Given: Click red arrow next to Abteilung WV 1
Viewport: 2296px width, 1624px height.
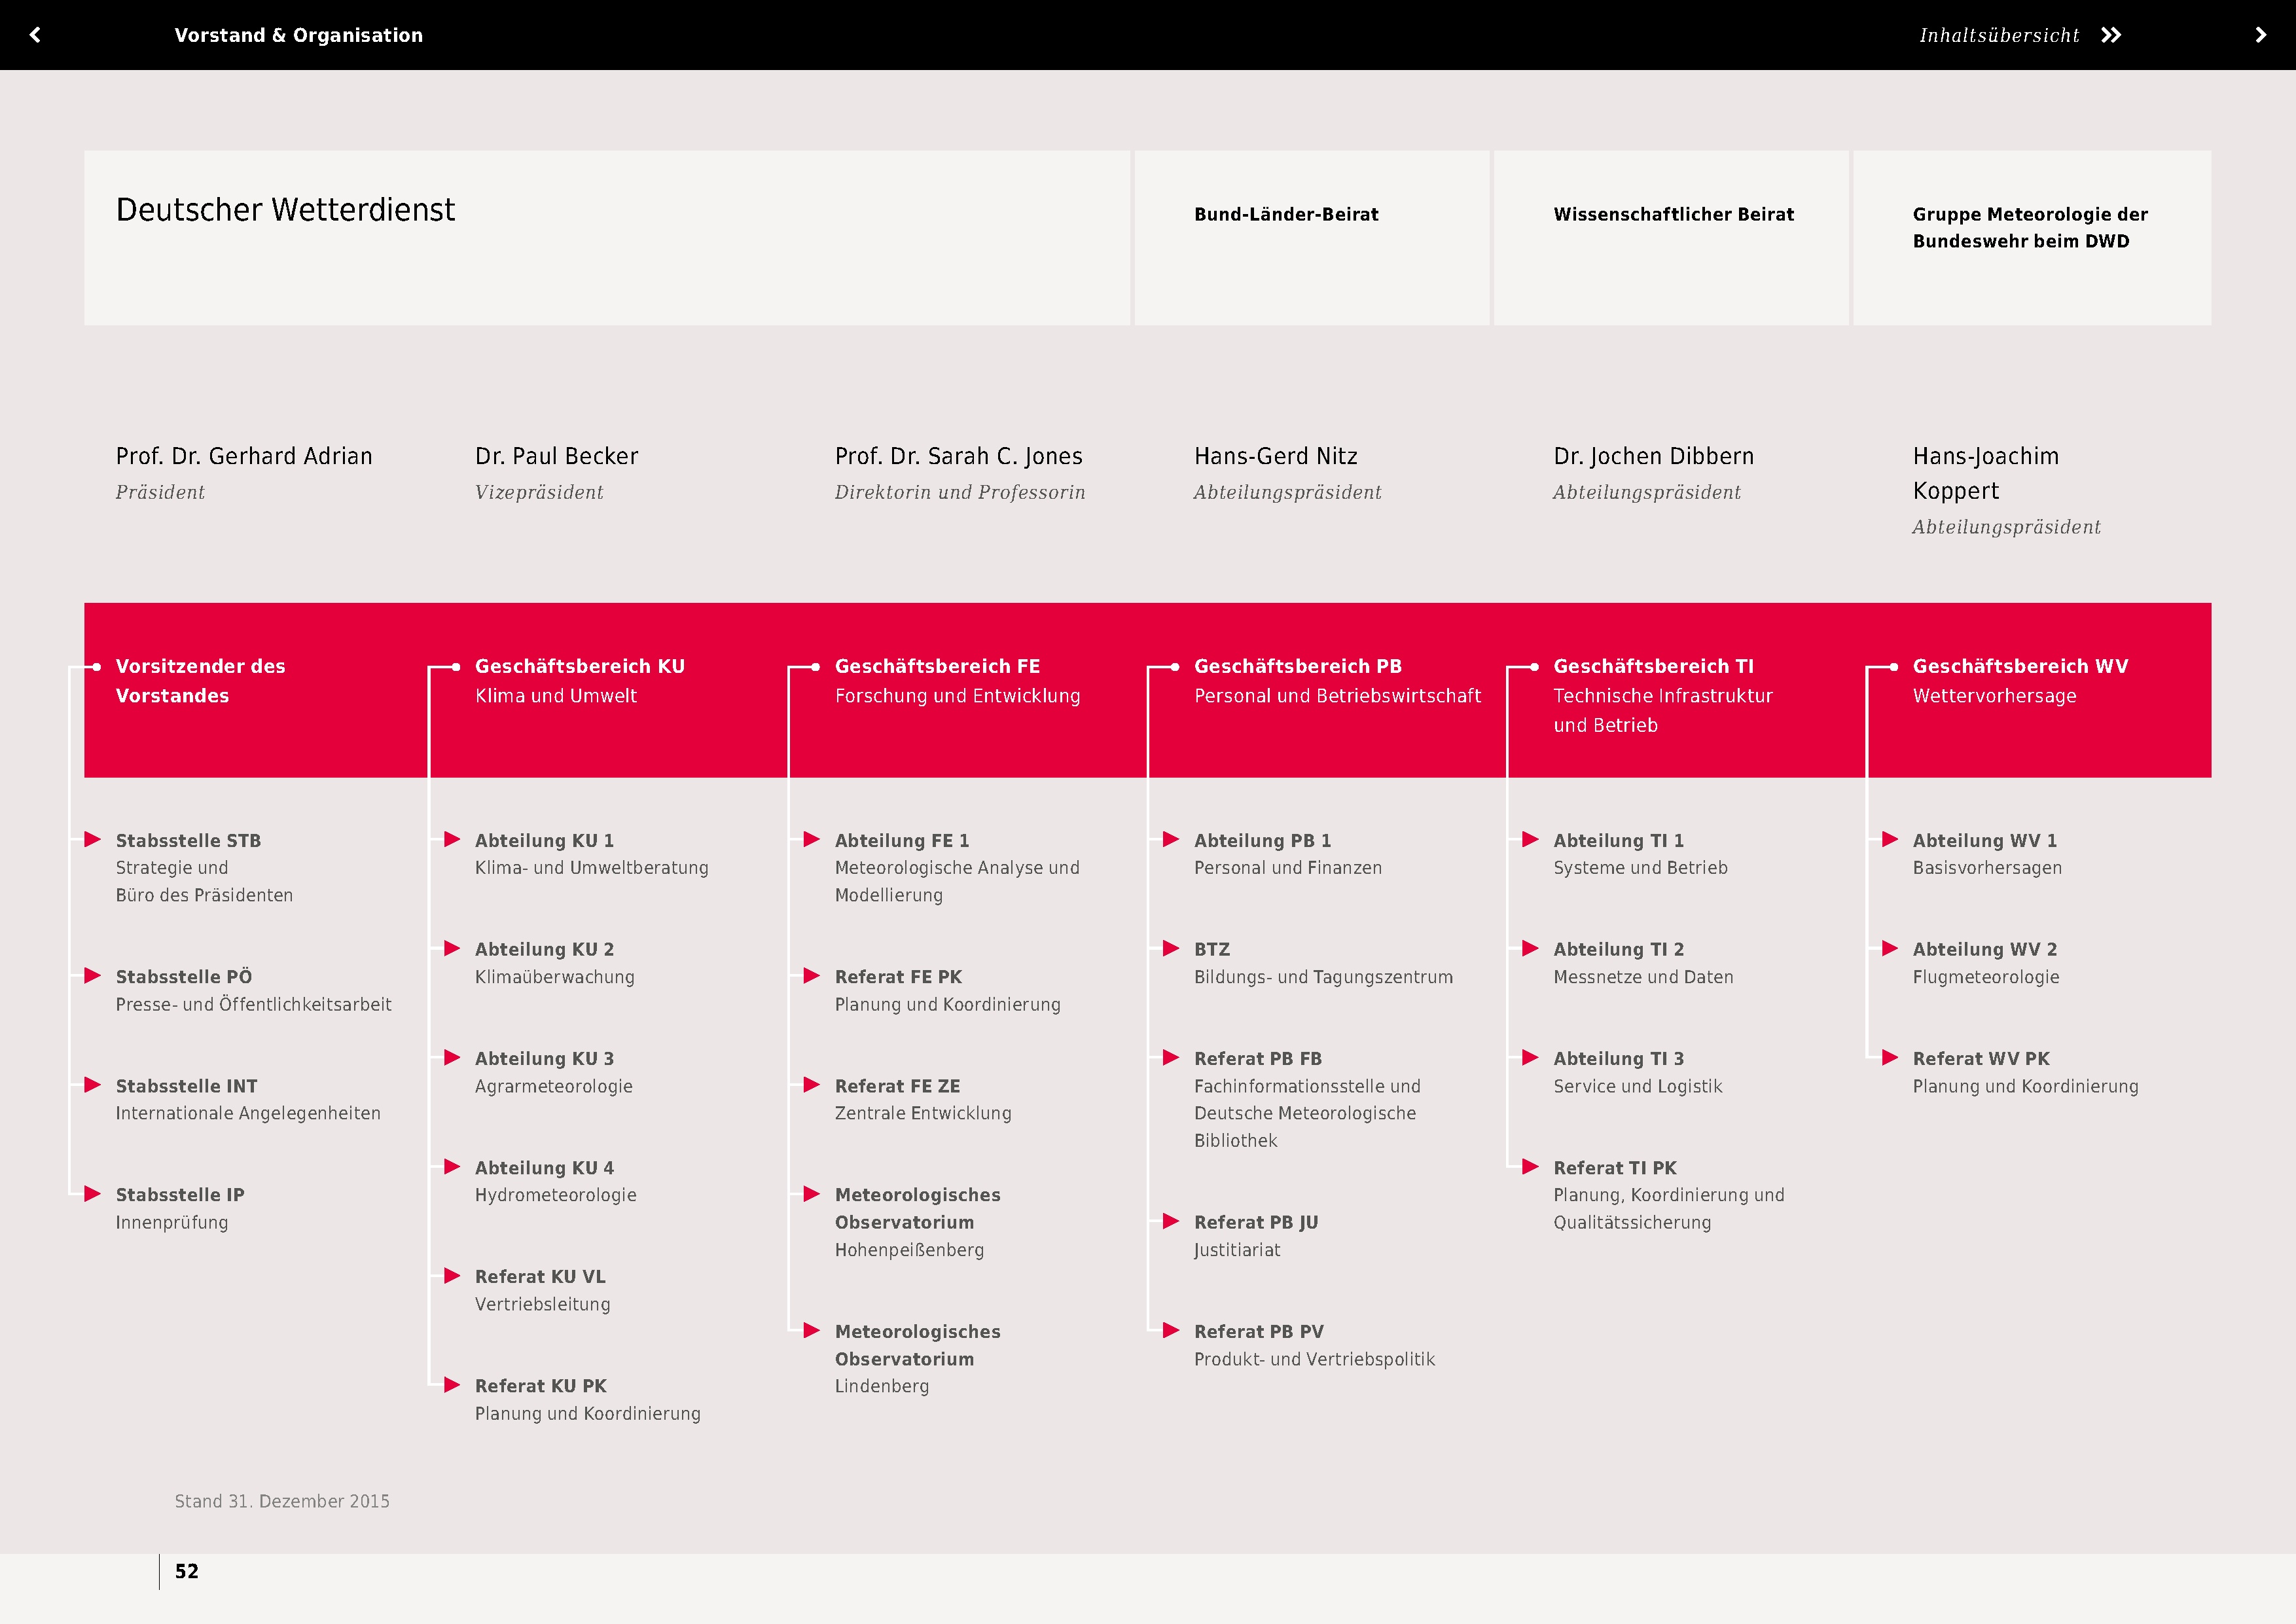Looking at the screenshot, I should pyautogui.click(x=1890, y=839).
